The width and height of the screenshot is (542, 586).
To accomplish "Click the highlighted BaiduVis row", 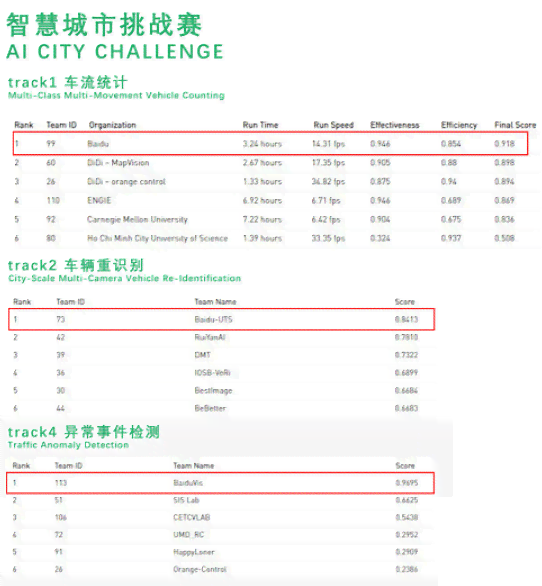I will point(220,483).
